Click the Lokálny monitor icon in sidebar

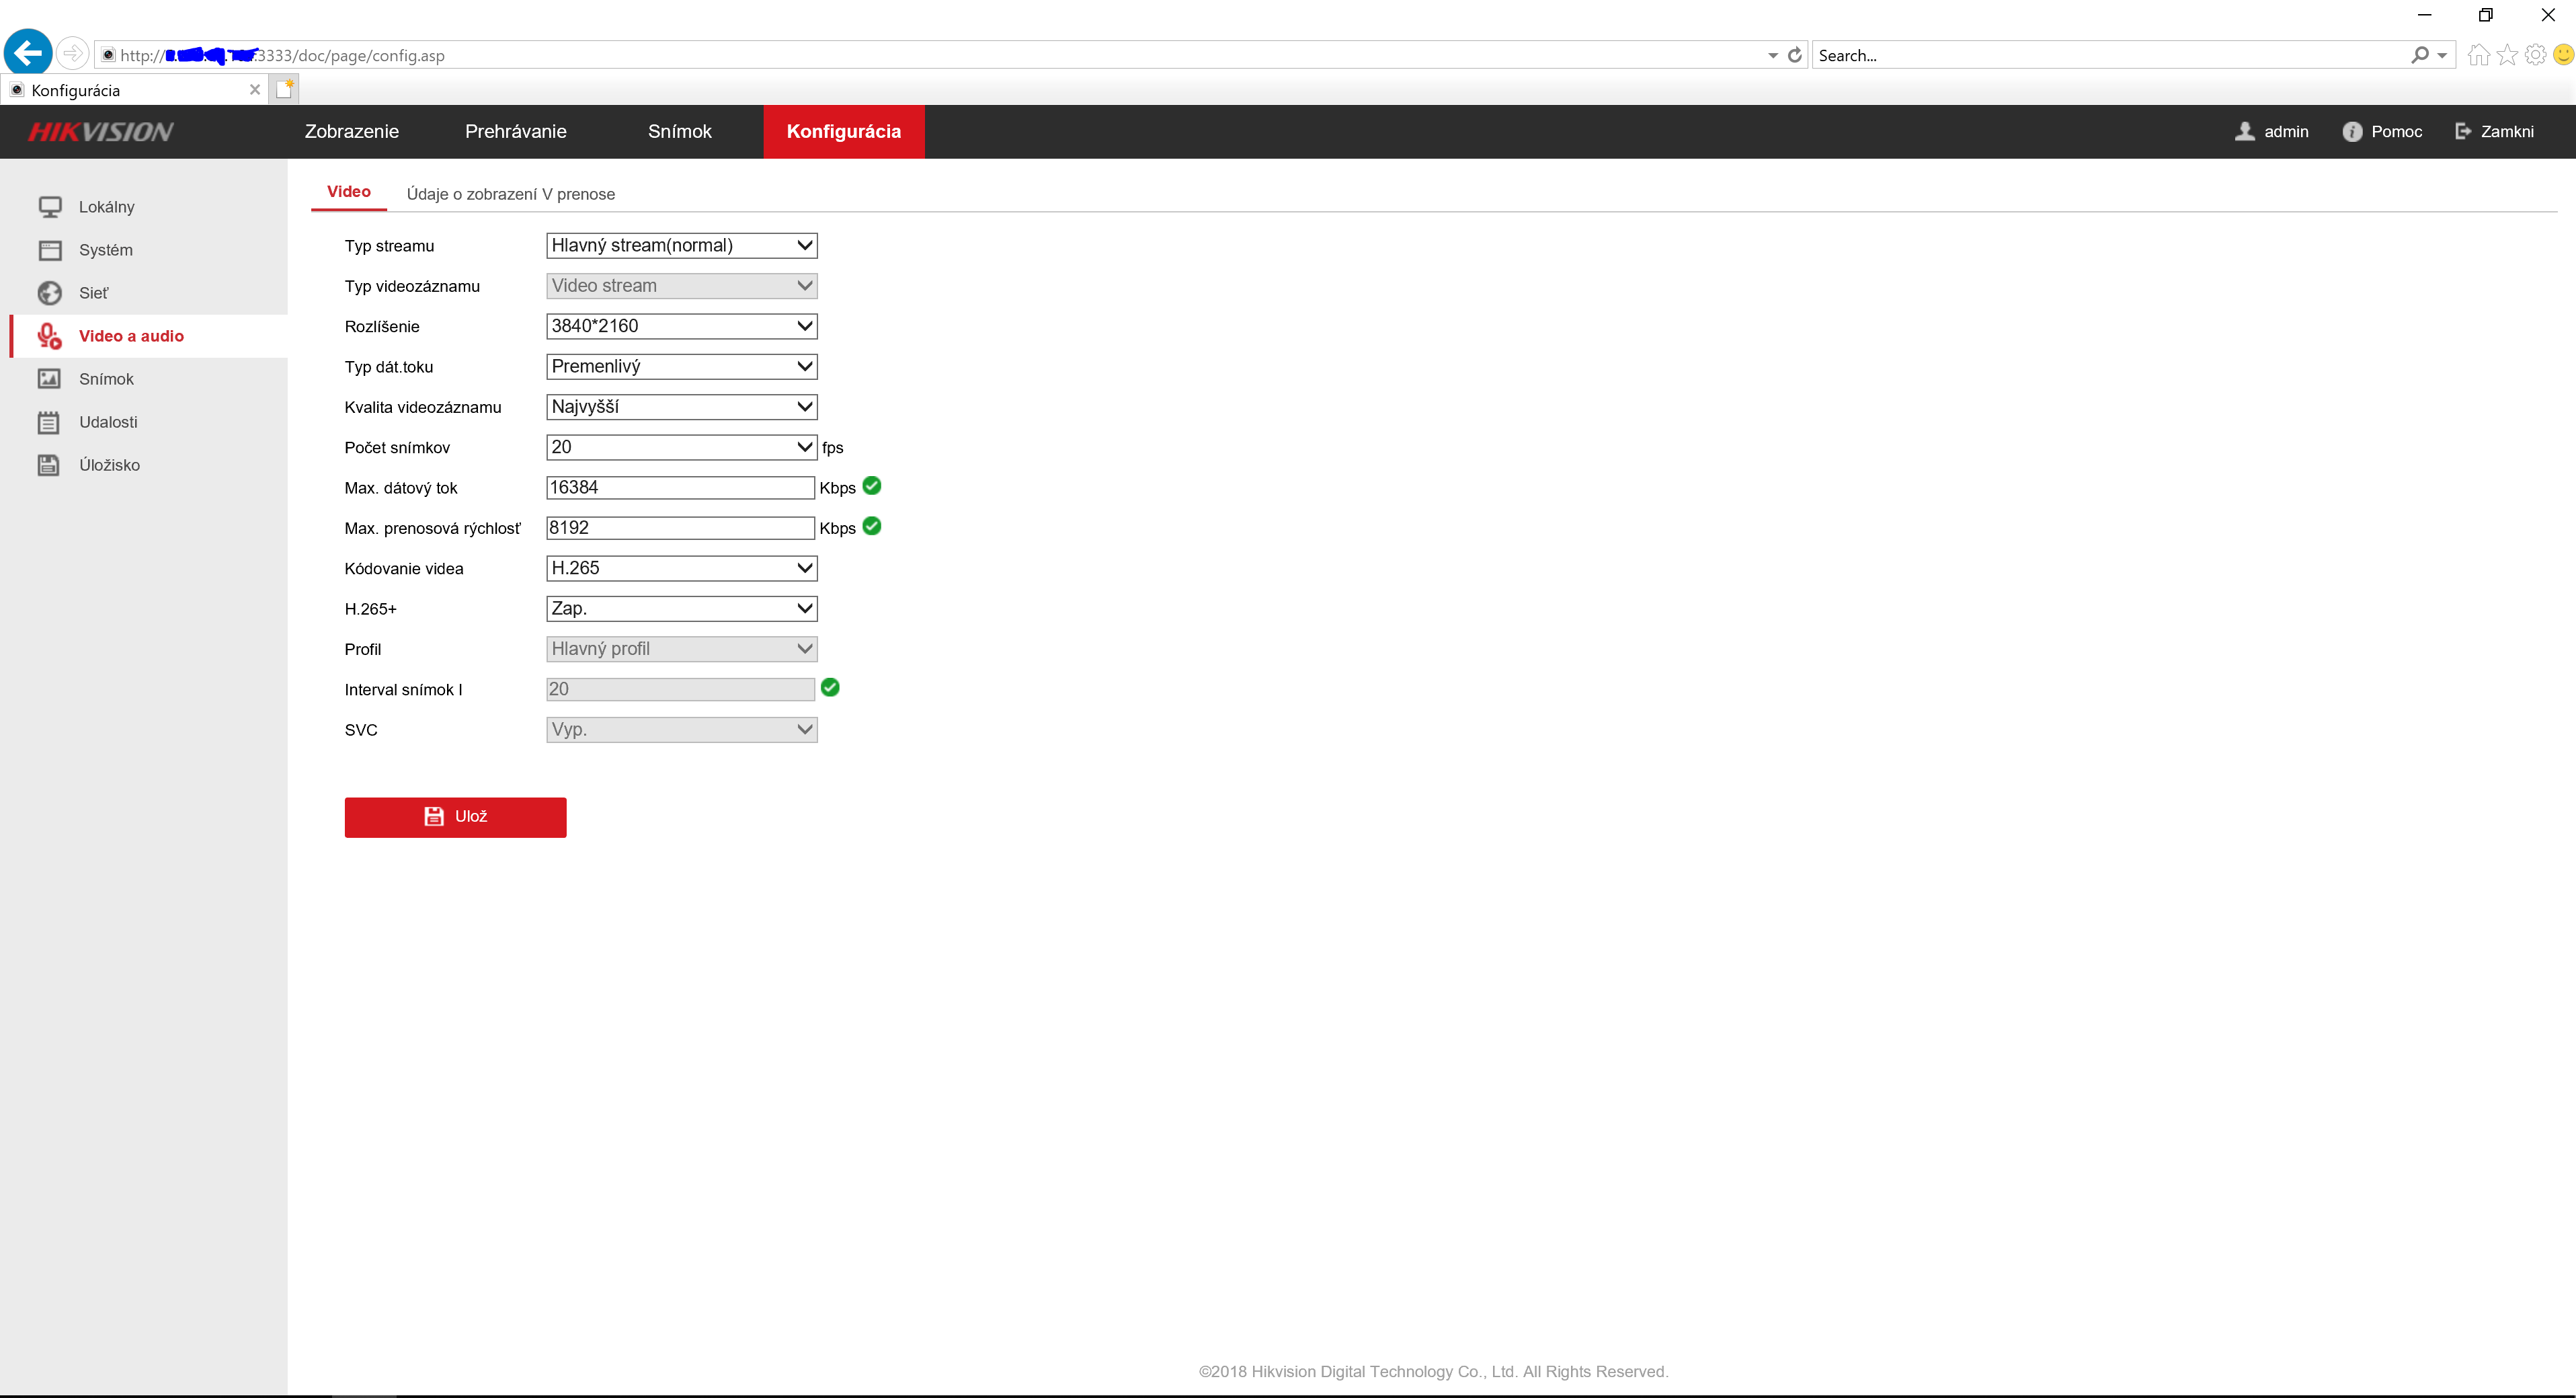[x=50, y=207]
